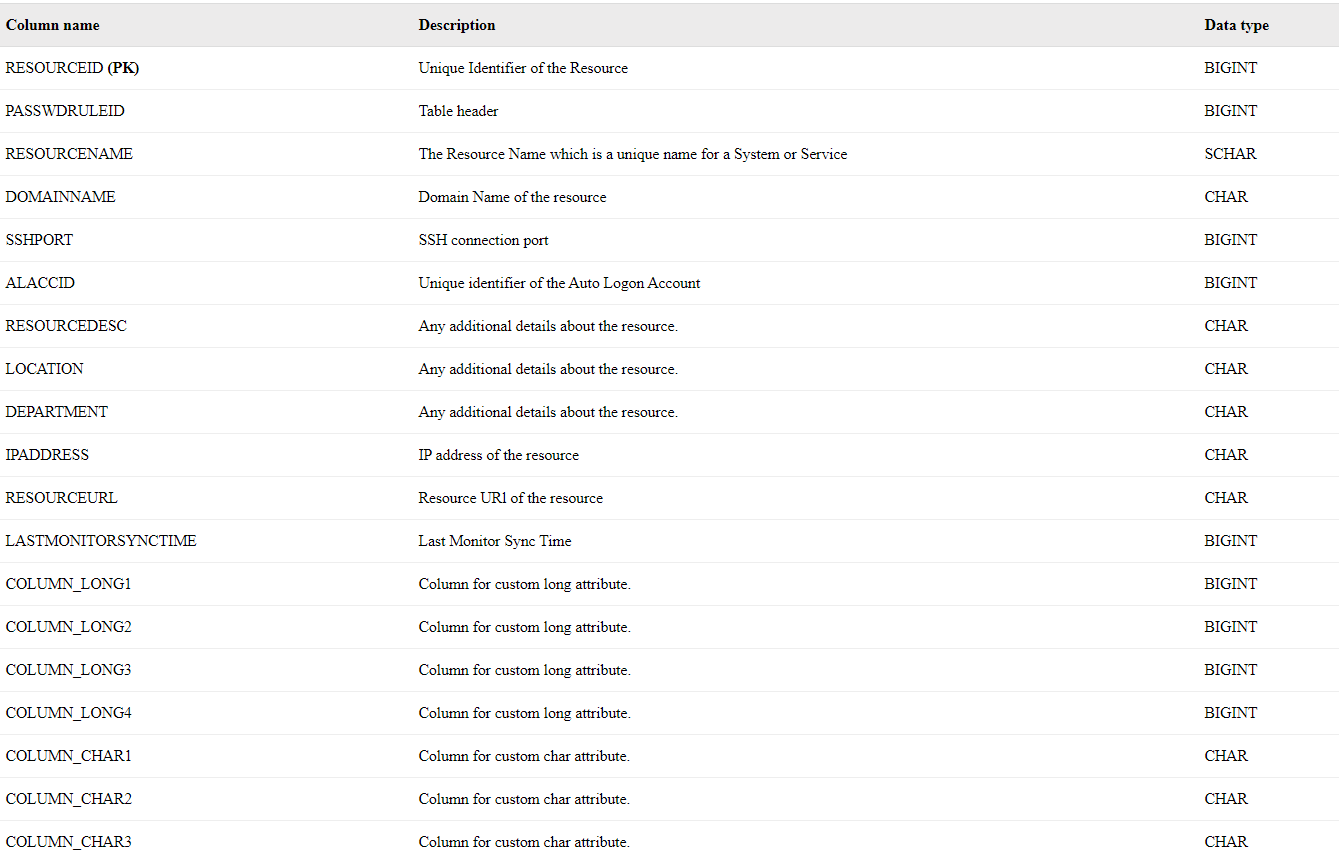Select the RESOURCEDESC cell
Image resolution: width=1339 pixels, height=861 pixels.
point(66,326)
